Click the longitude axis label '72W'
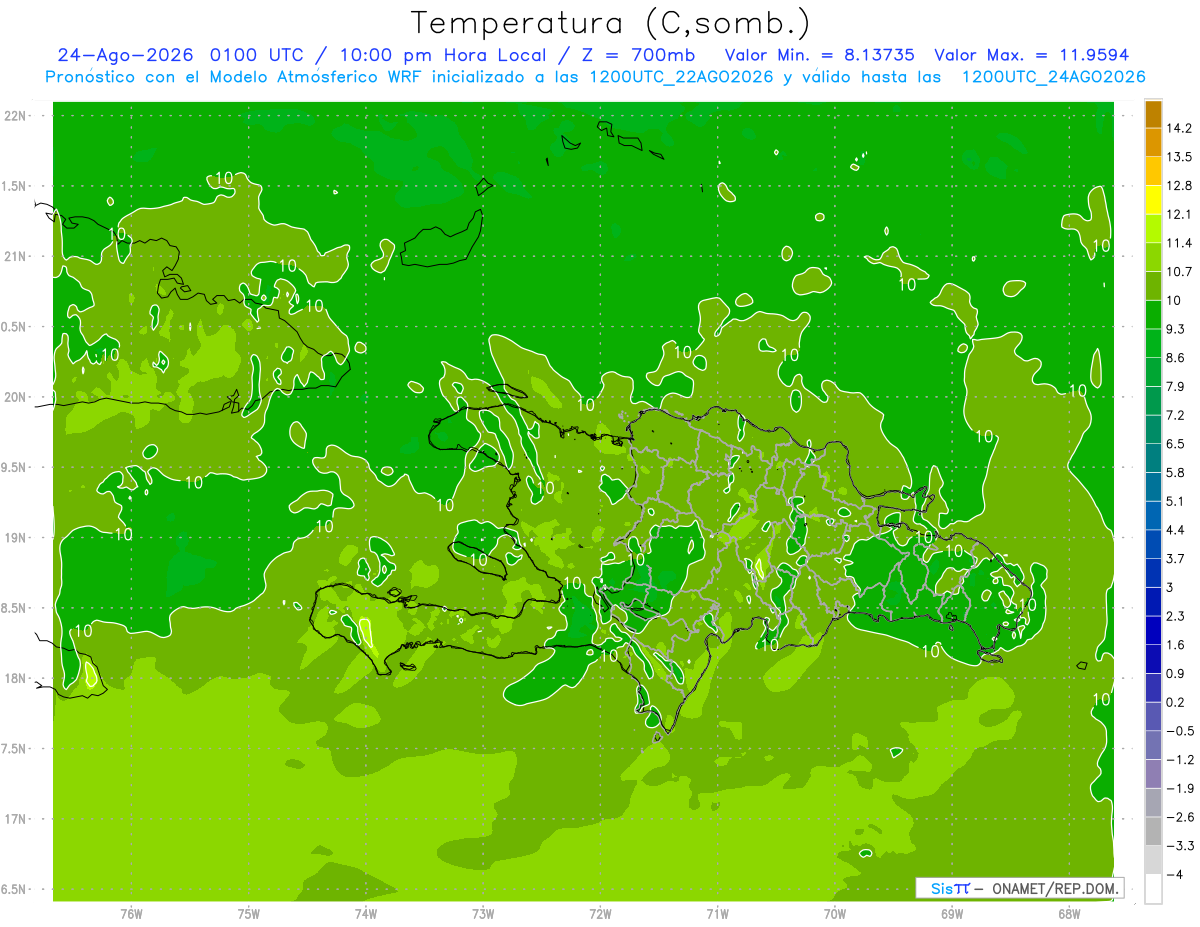The height and width of the screenshot is (927, 1200). click(600, 913)
